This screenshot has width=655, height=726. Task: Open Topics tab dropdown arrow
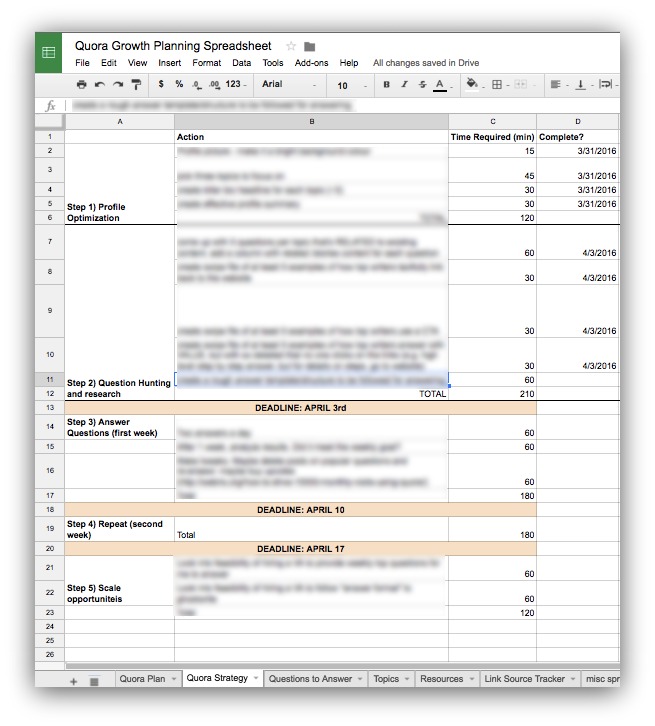(407, 679)
